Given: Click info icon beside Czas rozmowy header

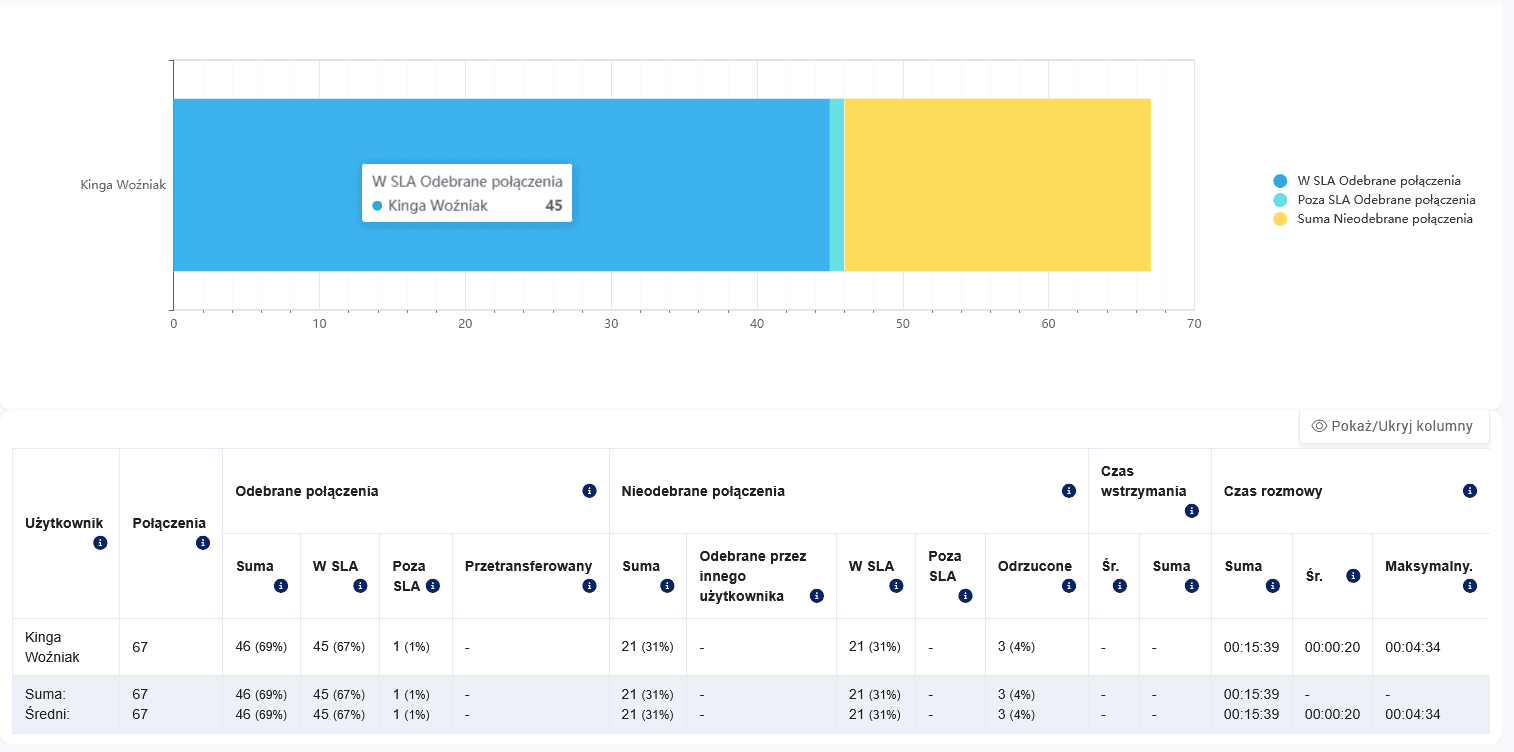Looking at the screenshot, I should (x=1469, y=491).
